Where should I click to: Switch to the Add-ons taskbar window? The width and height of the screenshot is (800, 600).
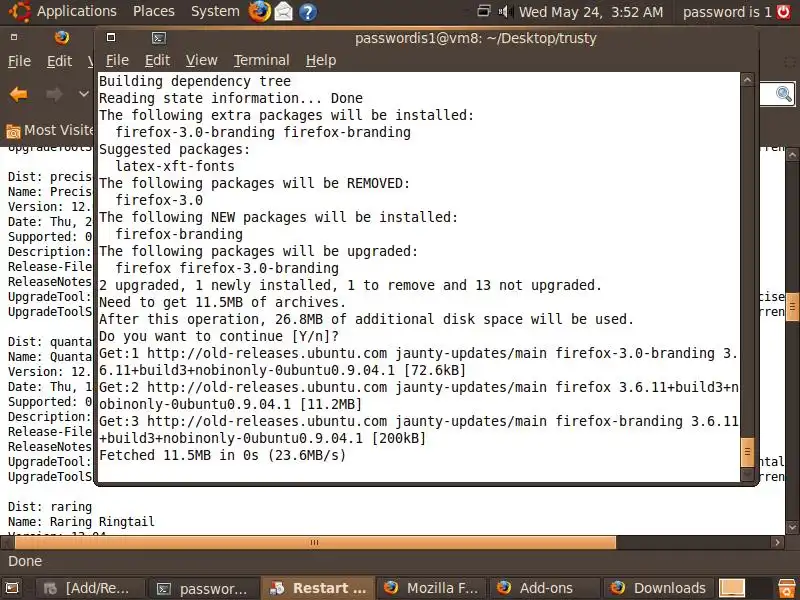545,588
